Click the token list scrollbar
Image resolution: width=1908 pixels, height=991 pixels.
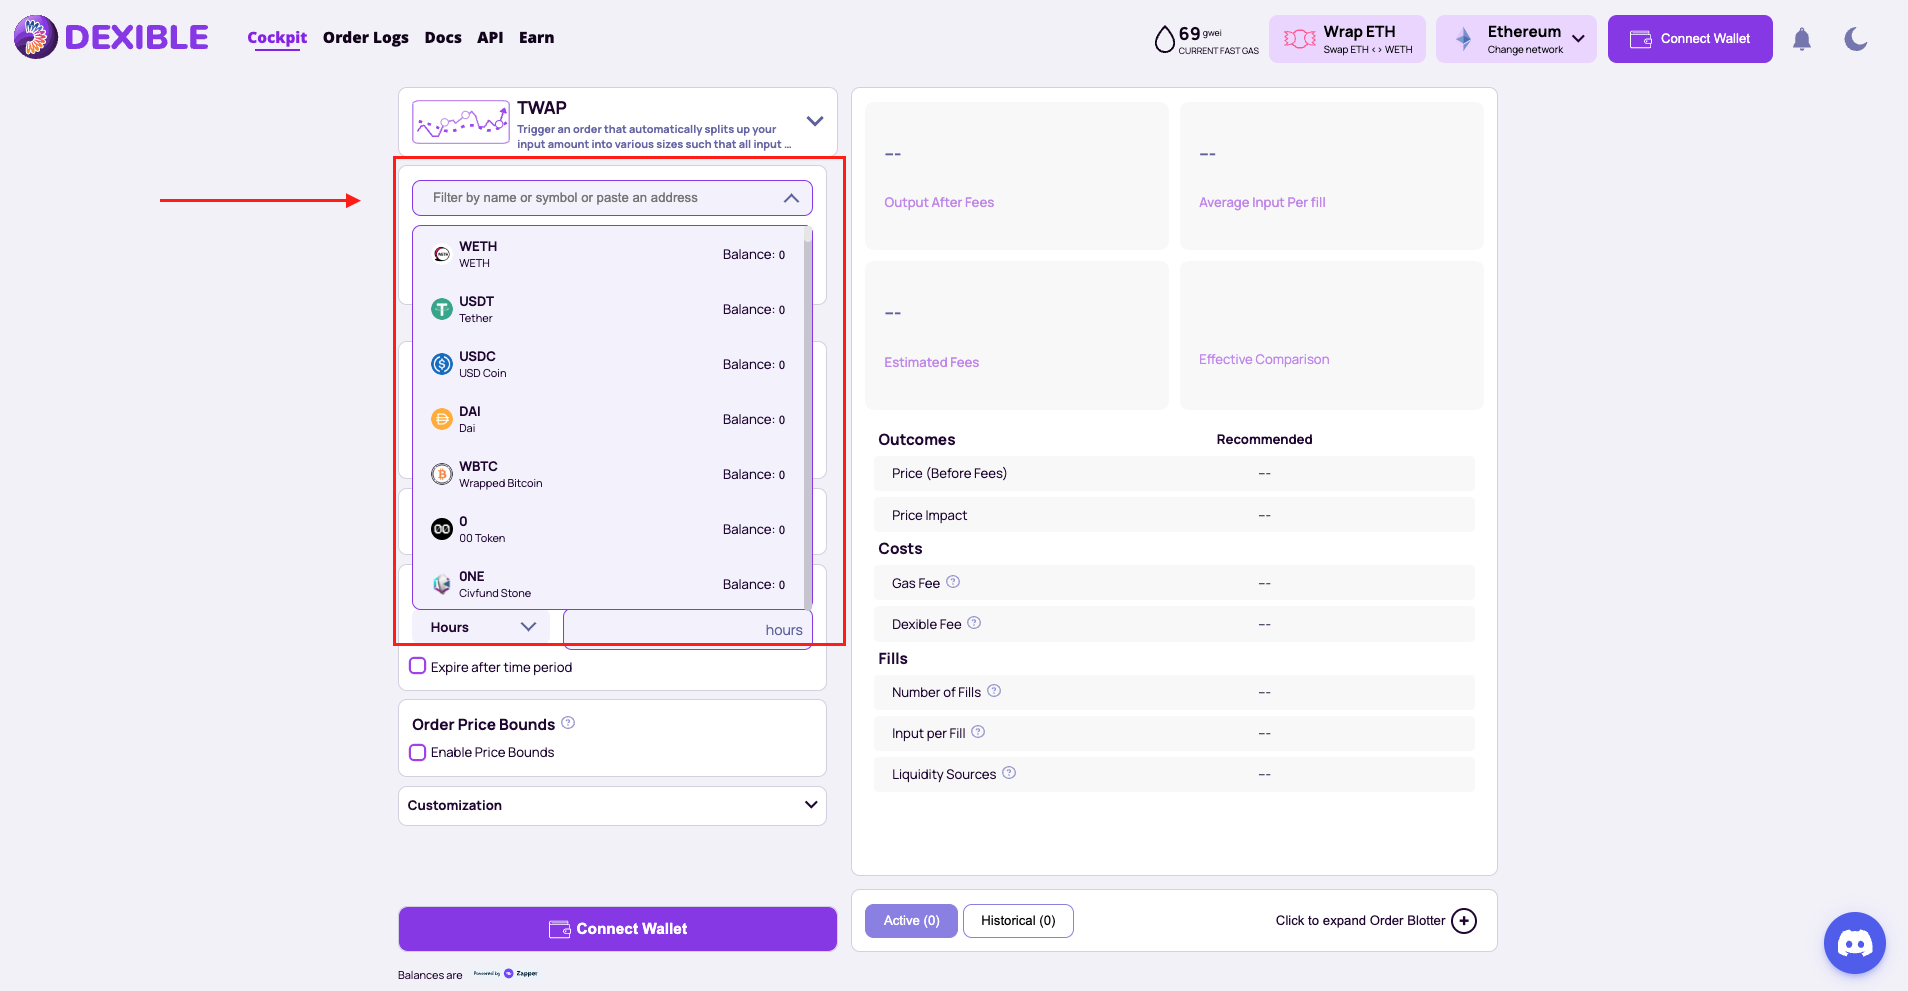tap(808, 418)
